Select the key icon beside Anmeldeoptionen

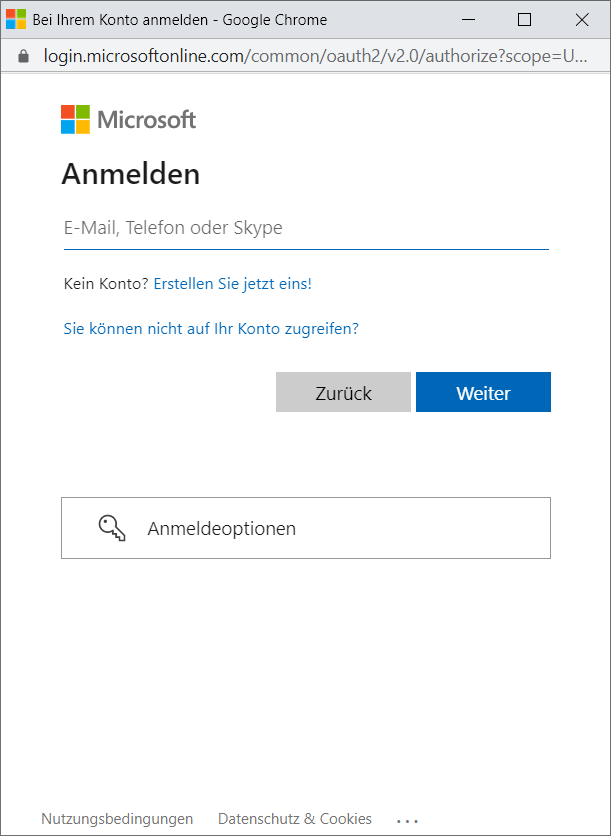coord(111,527)
